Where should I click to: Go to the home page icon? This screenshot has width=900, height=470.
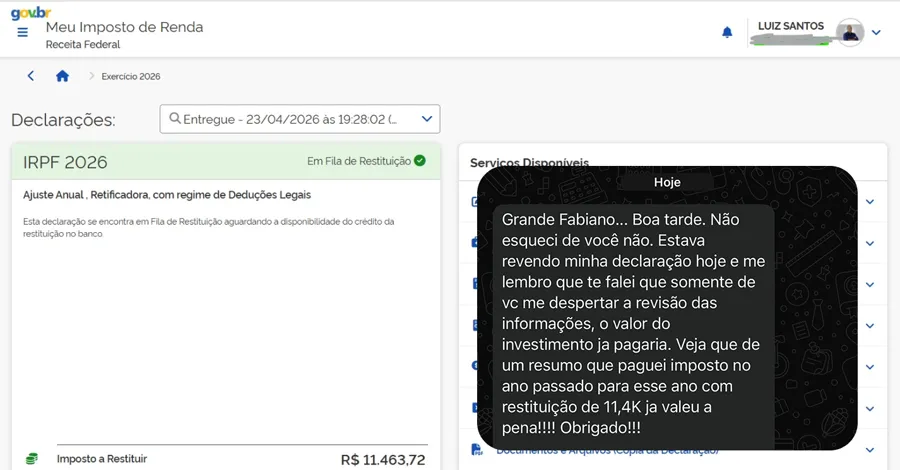pos(63,76)
